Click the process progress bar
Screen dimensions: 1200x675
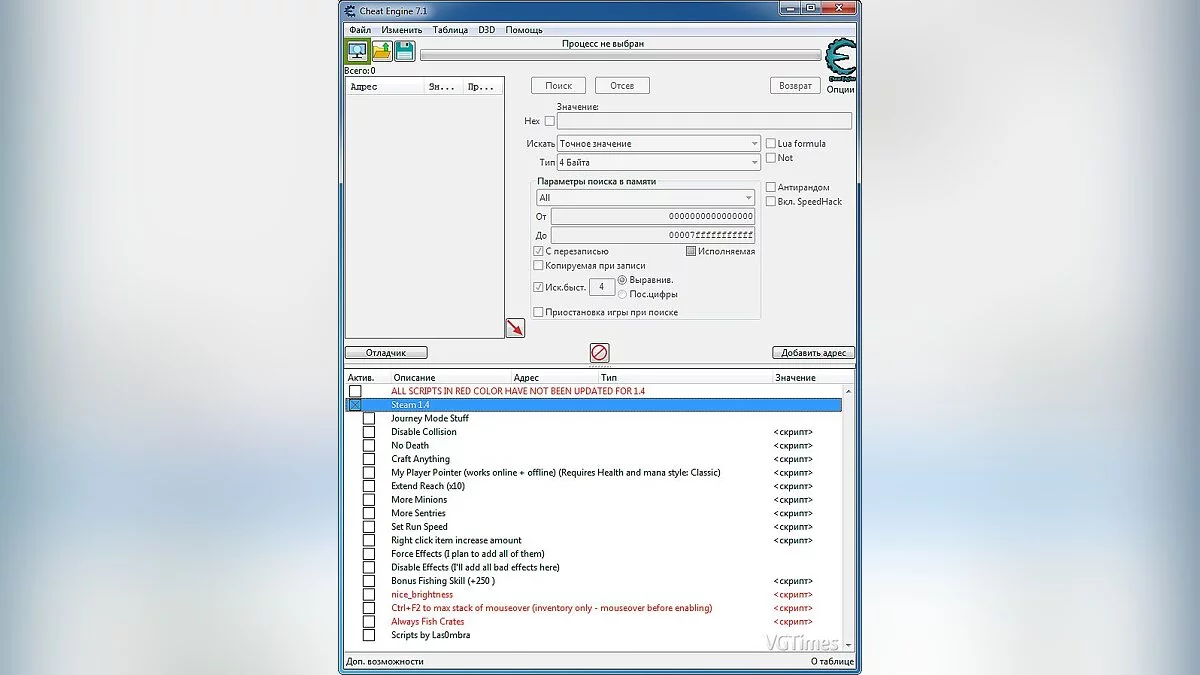click(619, 56)
